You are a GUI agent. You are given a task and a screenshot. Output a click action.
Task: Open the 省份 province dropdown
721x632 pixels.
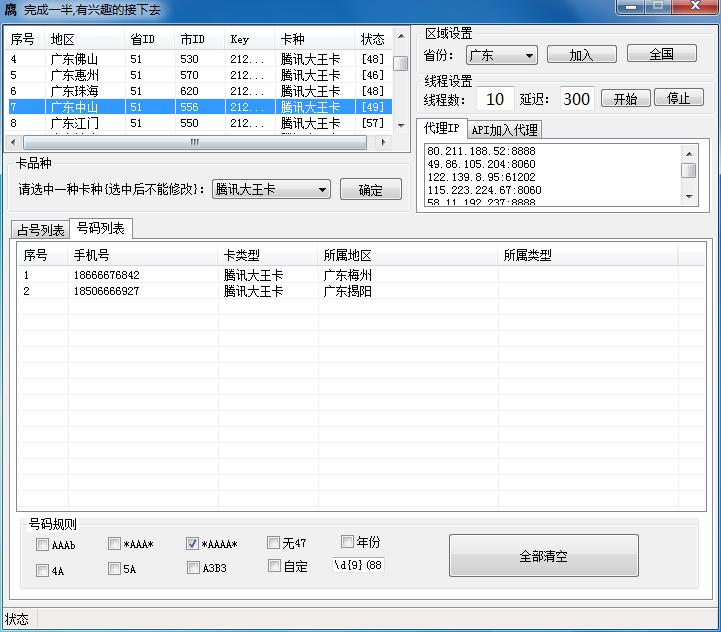(502, 56)
